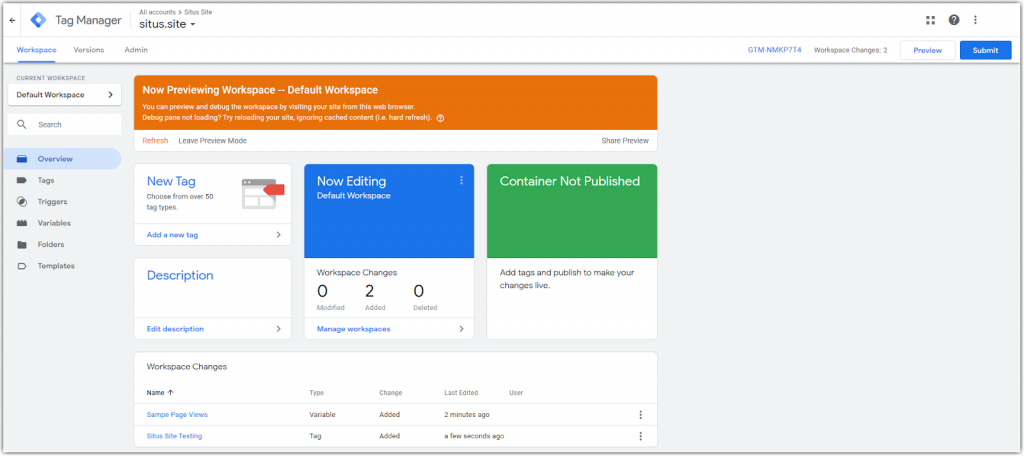
Task: Switch to the Versions tab
Action: [89, 50]
